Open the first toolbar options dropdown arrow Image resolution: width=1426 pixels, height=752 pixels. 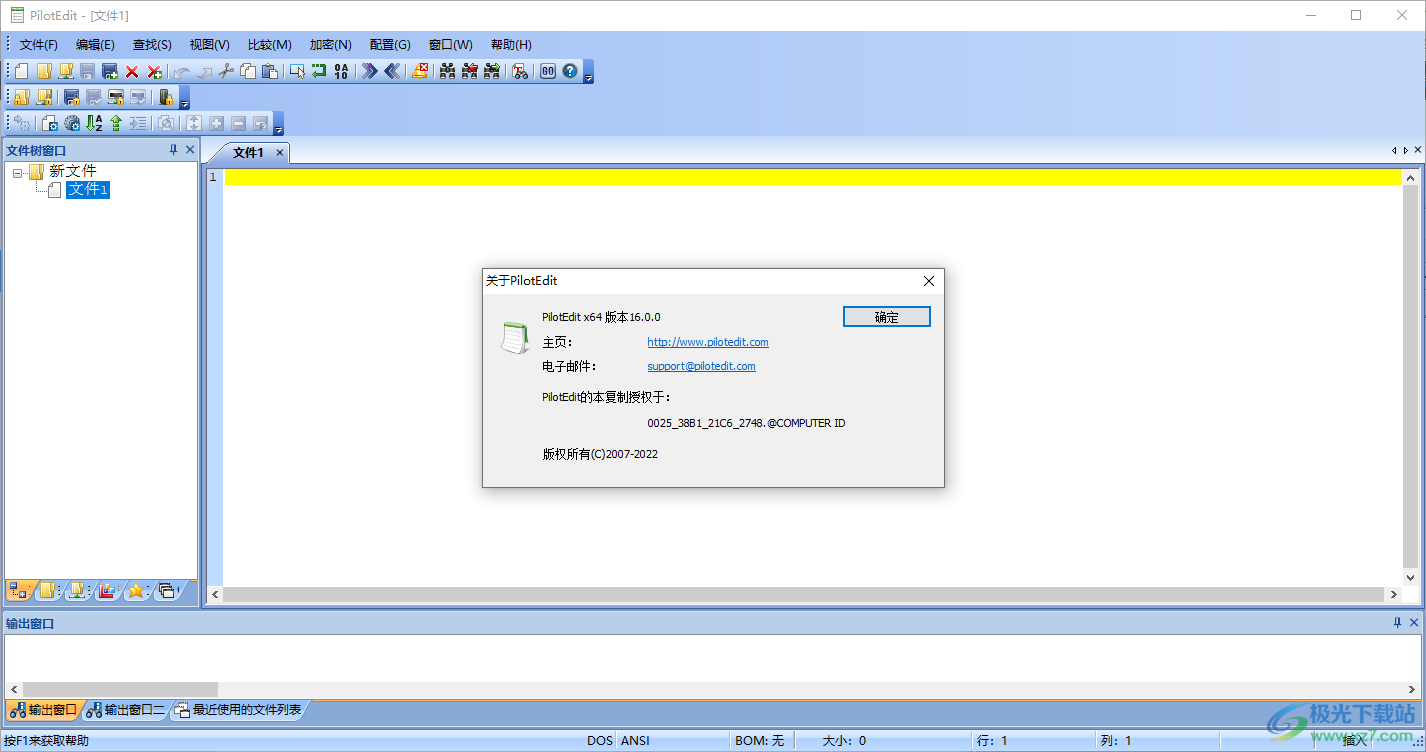click(589, 72)
